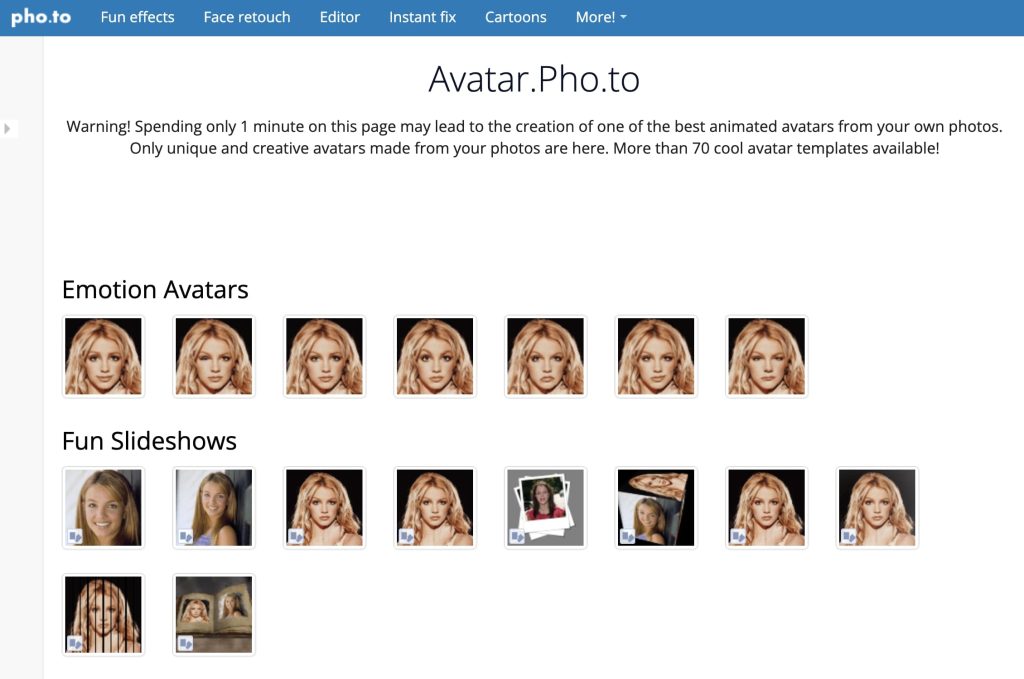The width and height of the screenshot is (1024, 679).
Task: Select Instant fix in the top navigation
Action: click(422, 17)
